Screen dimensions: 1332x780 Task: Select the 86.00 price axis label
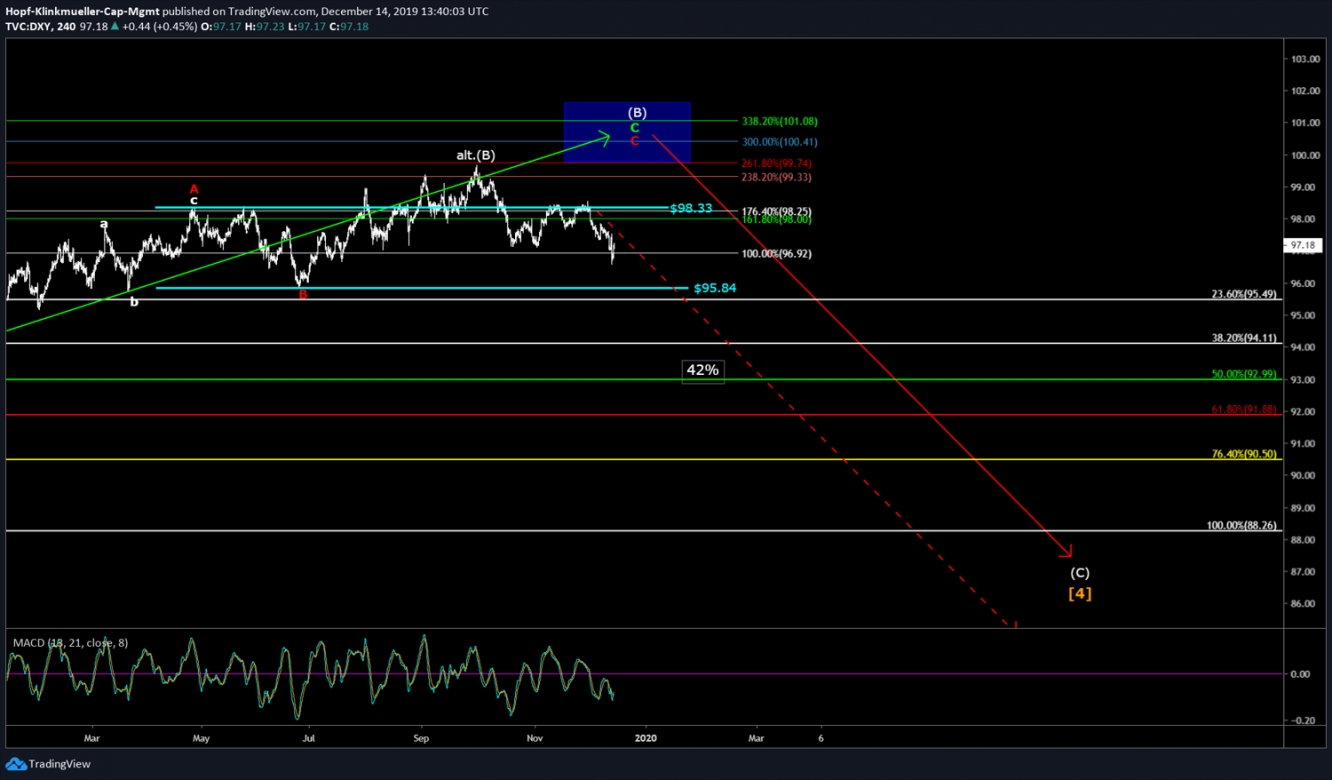point(1304,604)
